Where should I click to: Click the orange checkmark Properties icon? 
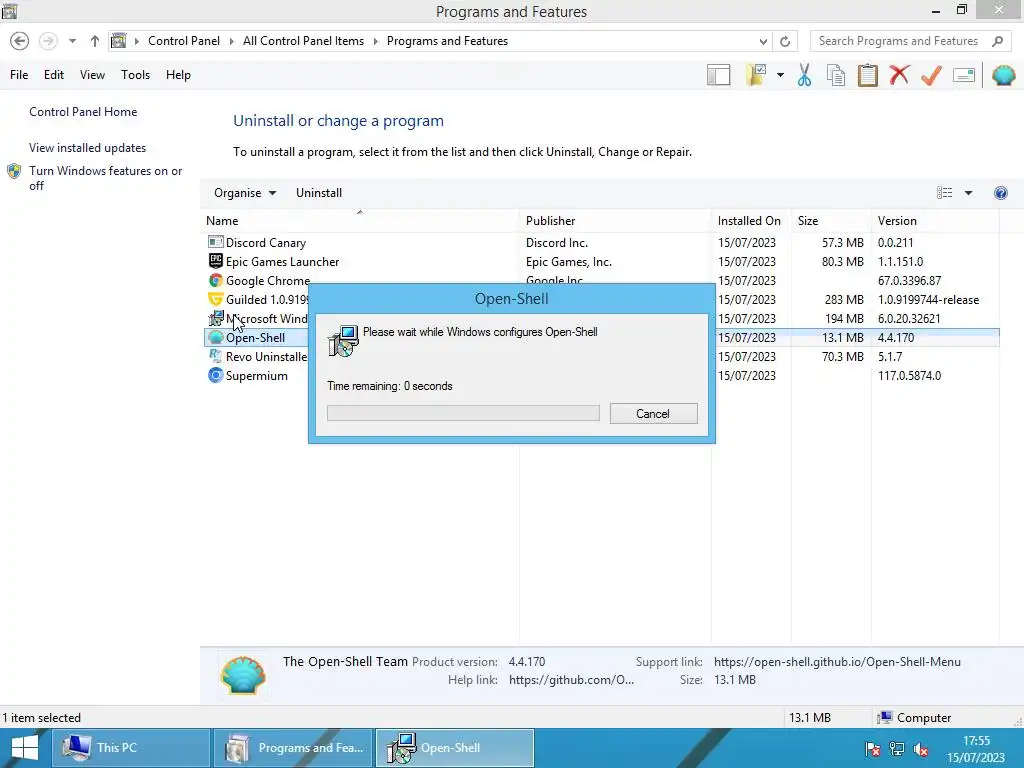[931, 75]
